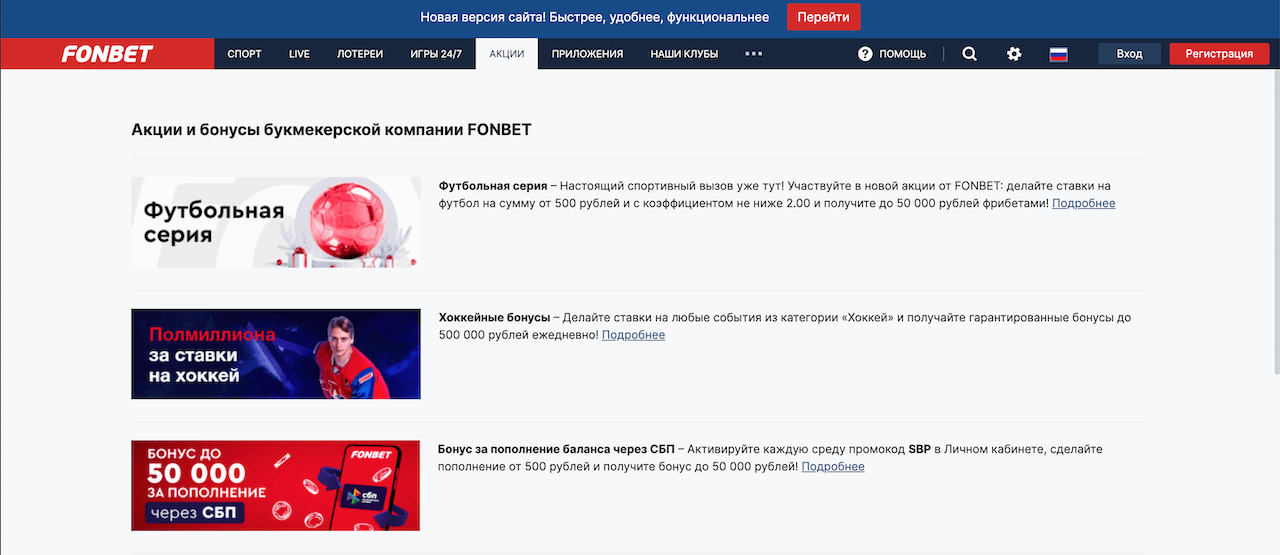Click the FONBET logo
Image resolution: width=1280 pixels, height=555 pixels.
click(x=107, y=54)
